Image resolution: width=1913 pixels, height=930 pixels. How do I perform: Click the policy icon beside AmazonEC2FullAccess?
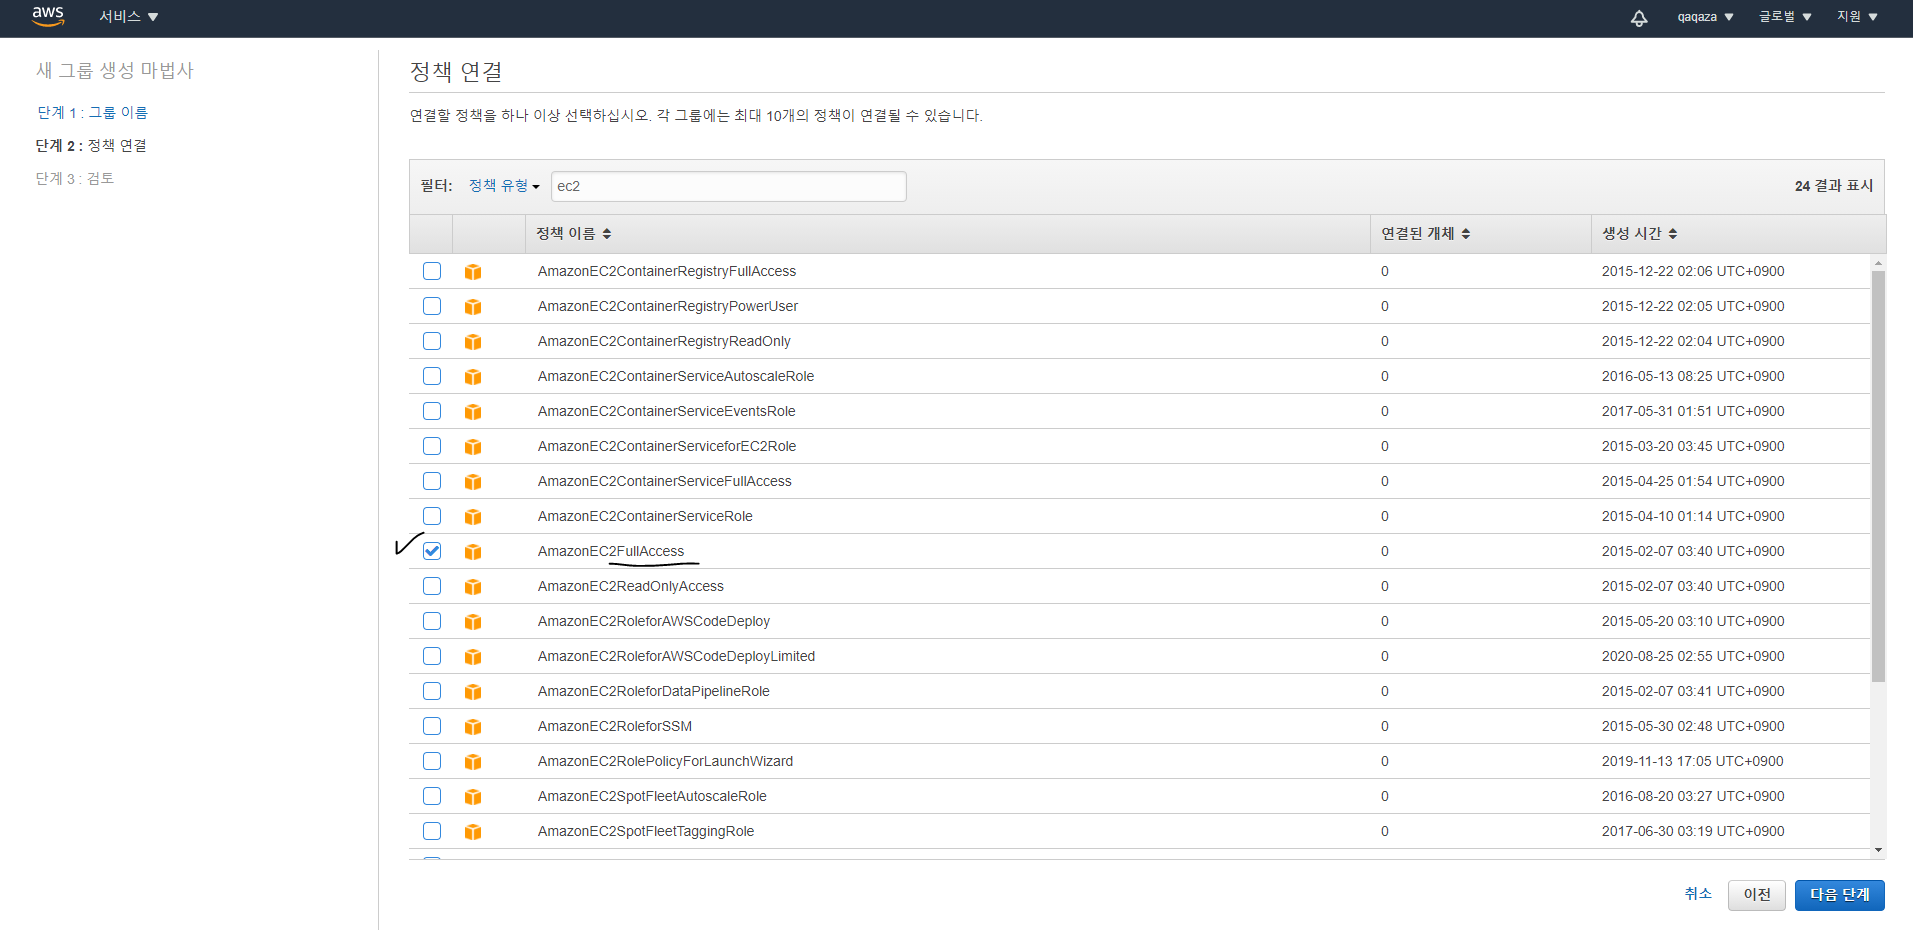[x=473, y=552]
